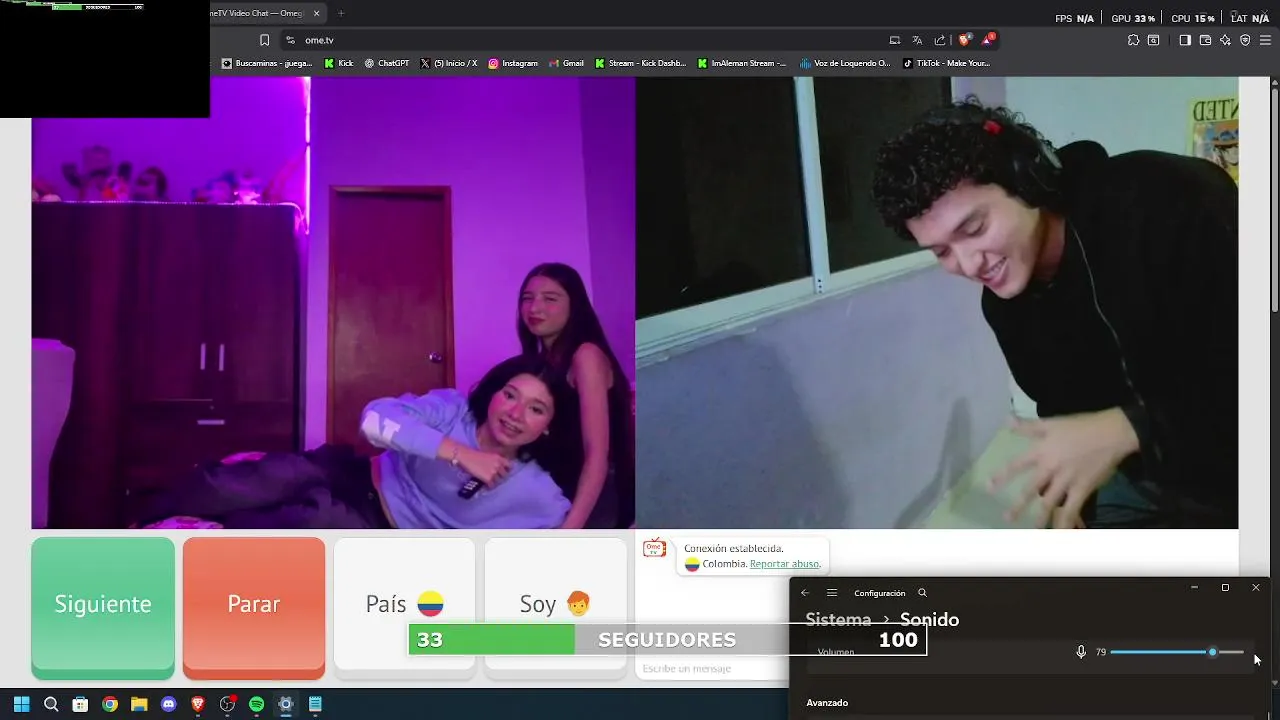The height and width of the screenshot is (720, 1280).
Task: Open the Brave Shields lion icon
Action: [964, 40]
